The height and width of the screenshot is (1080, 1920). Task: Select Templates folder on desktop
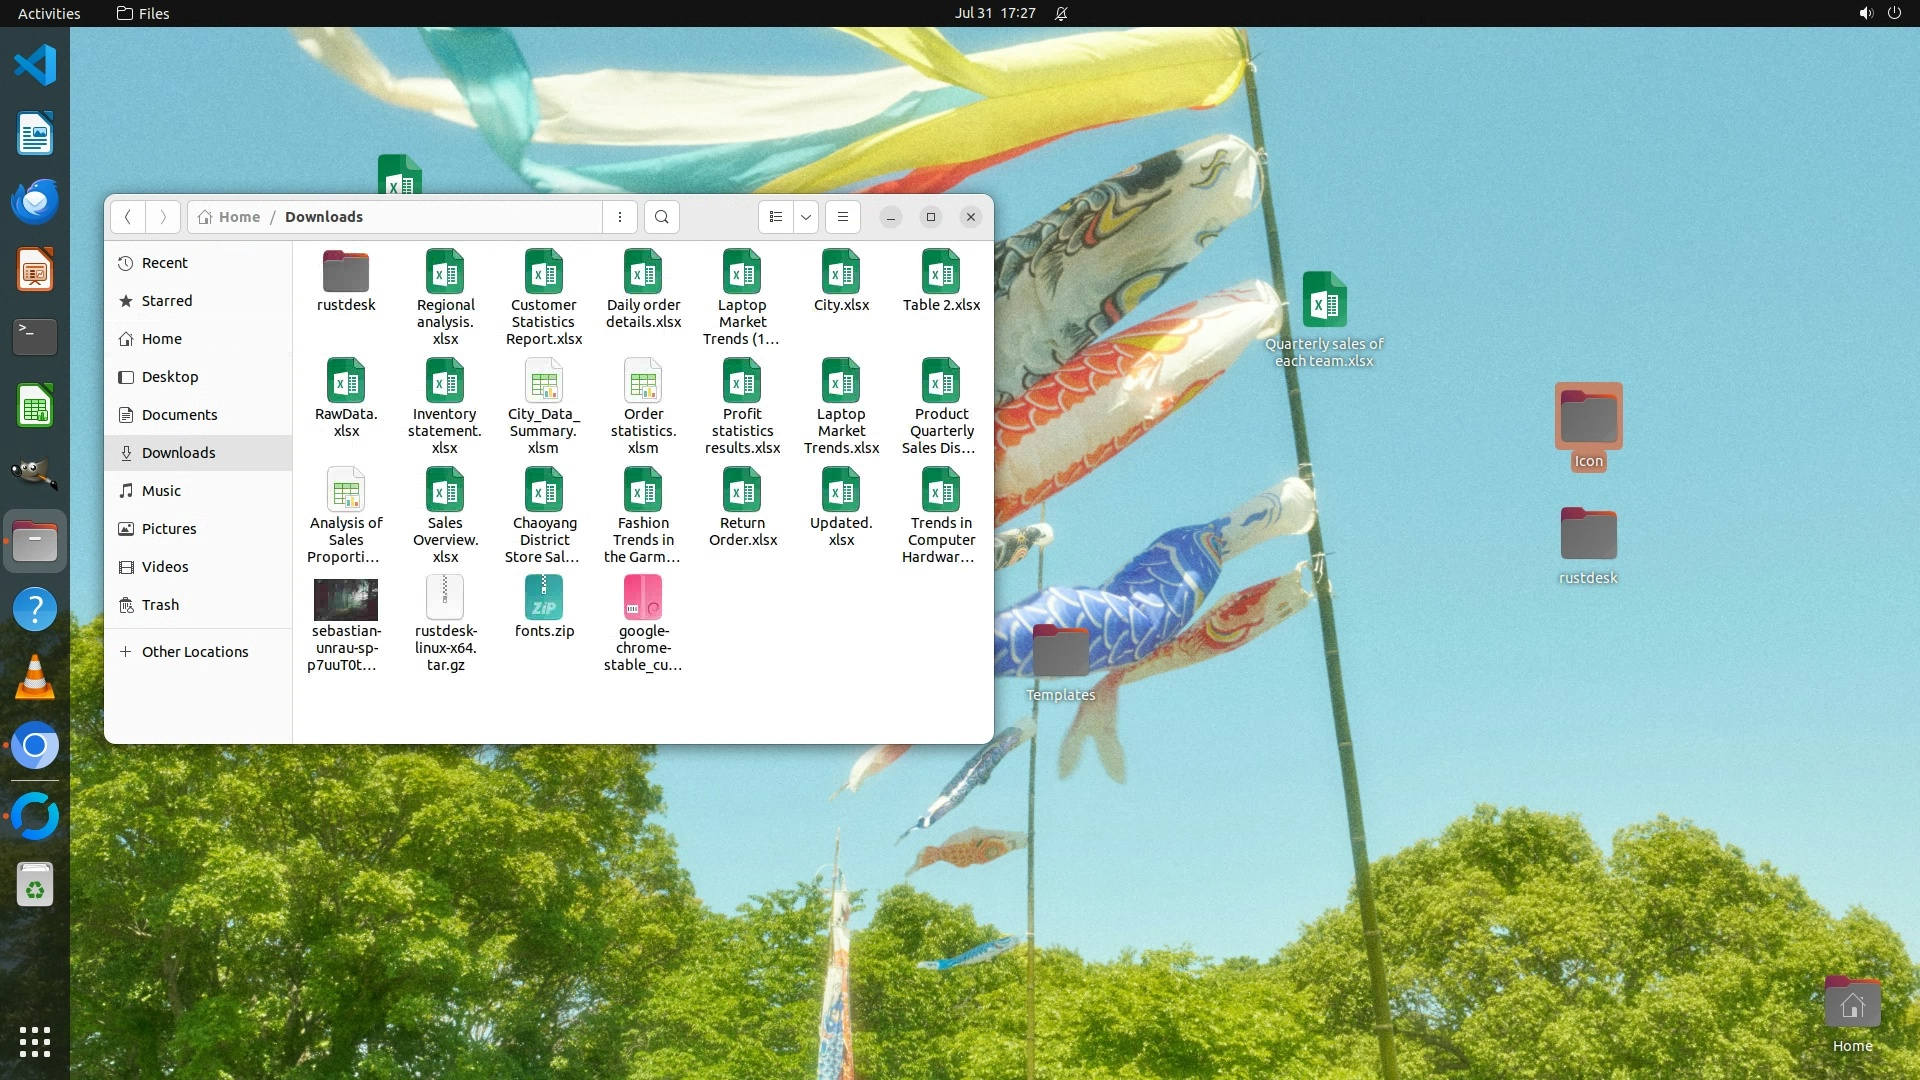[1060, 652]
